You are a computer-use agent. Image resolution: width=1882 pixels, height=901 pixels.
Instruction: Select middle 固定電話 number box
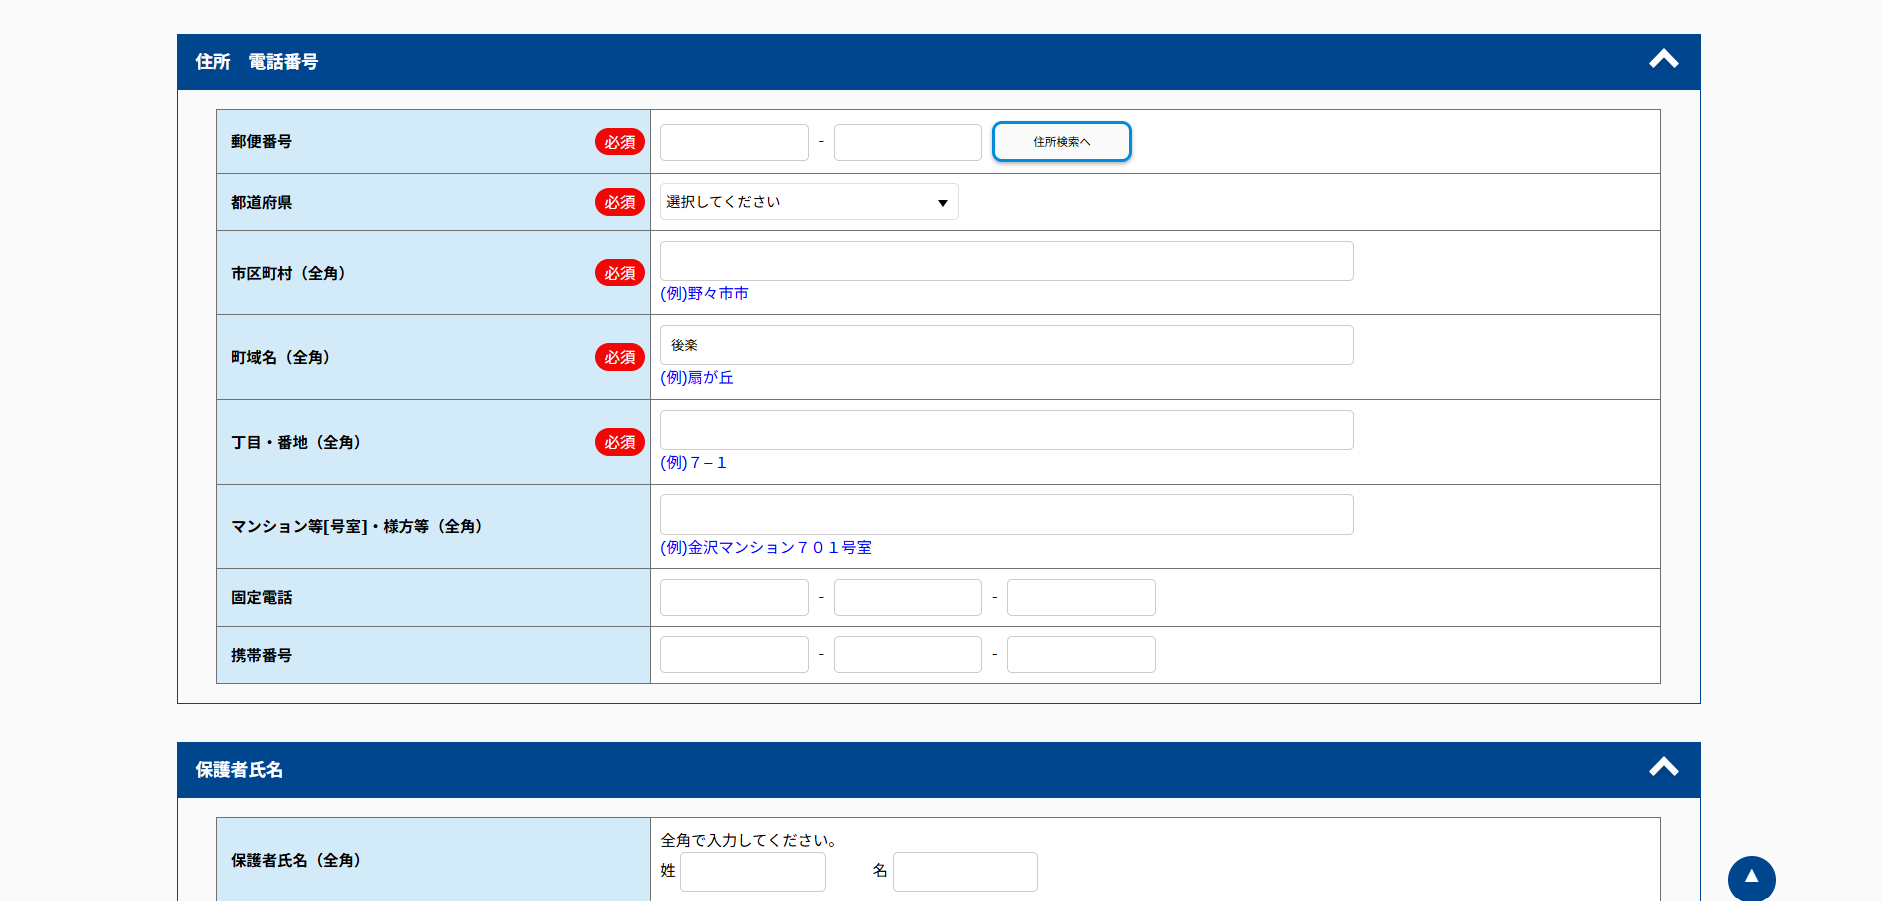pos(907,598)
